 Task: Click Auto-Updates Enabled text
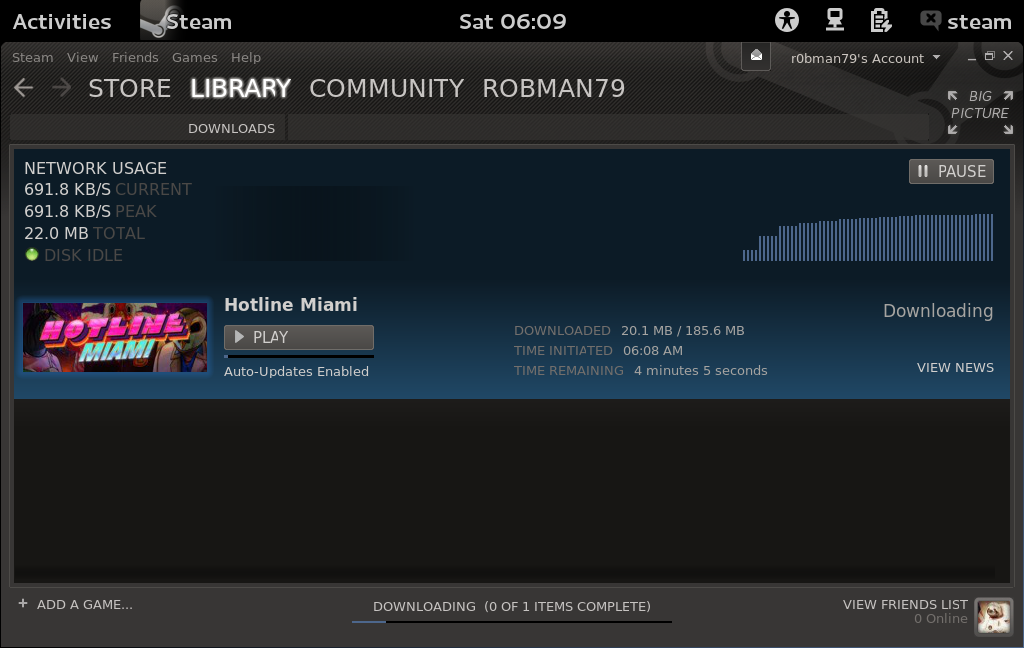(x=296, y=371)
